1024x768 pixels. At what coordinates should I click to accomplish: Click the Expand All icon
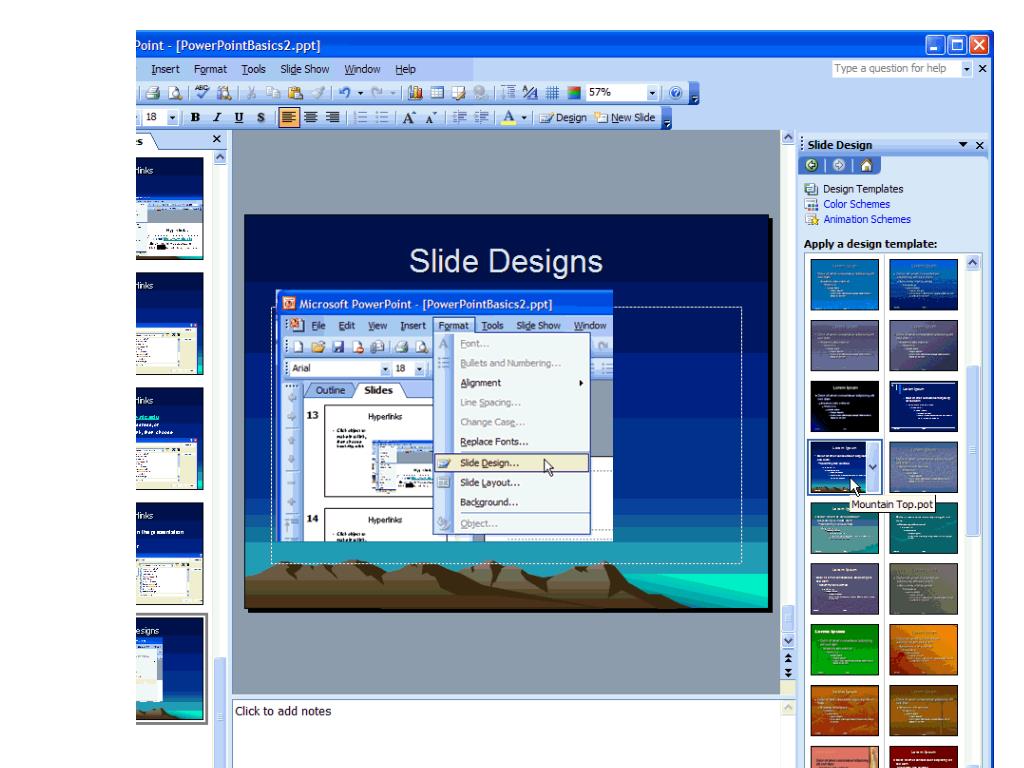point(508,93)
